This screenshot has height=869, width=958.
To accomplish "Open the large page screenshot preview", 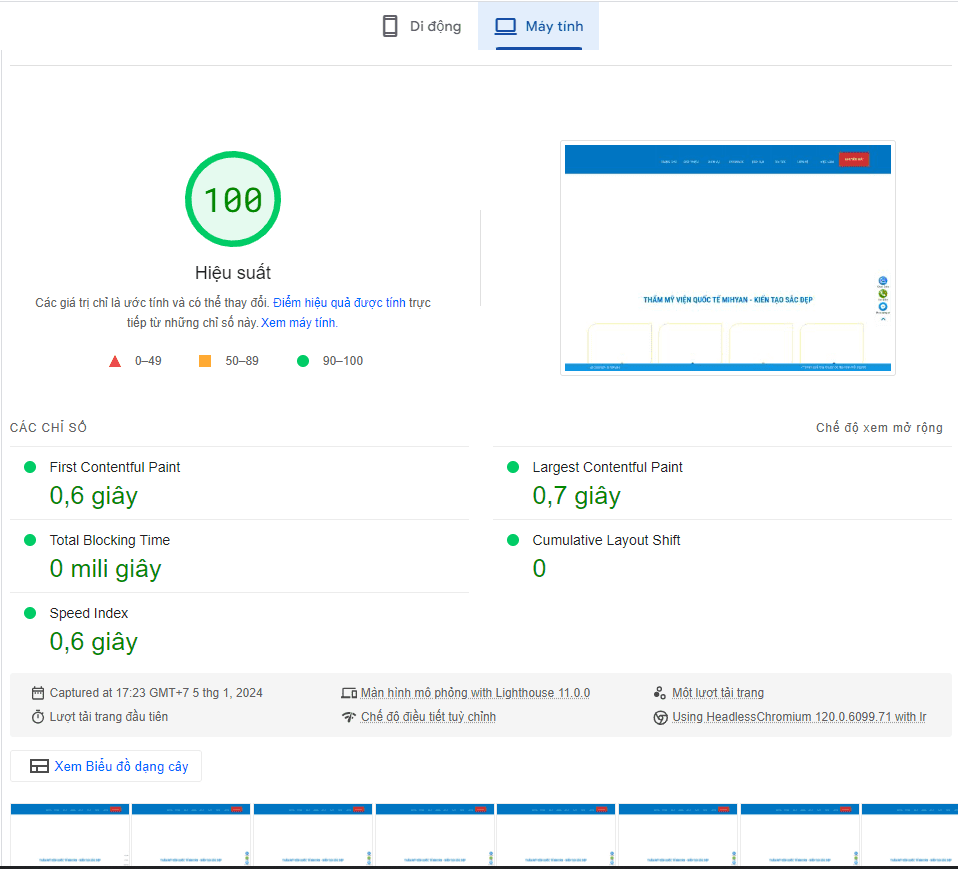I will coord(728,258).
